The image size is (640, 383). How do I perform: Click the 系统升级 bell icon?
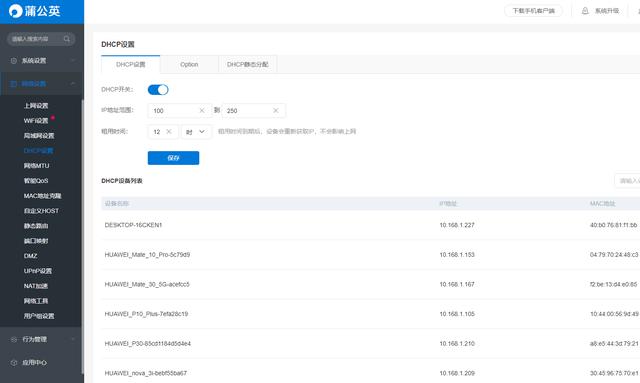coord(585,11)
